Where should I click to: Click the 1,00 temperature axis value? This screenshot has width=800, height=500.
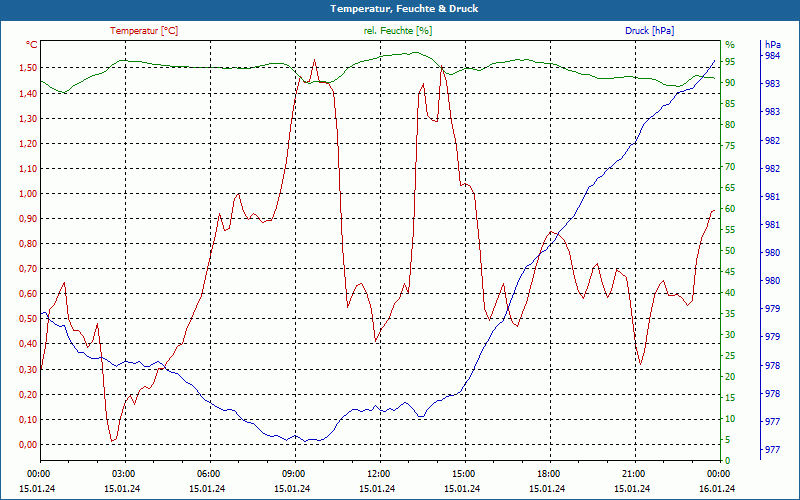(28, 193)
